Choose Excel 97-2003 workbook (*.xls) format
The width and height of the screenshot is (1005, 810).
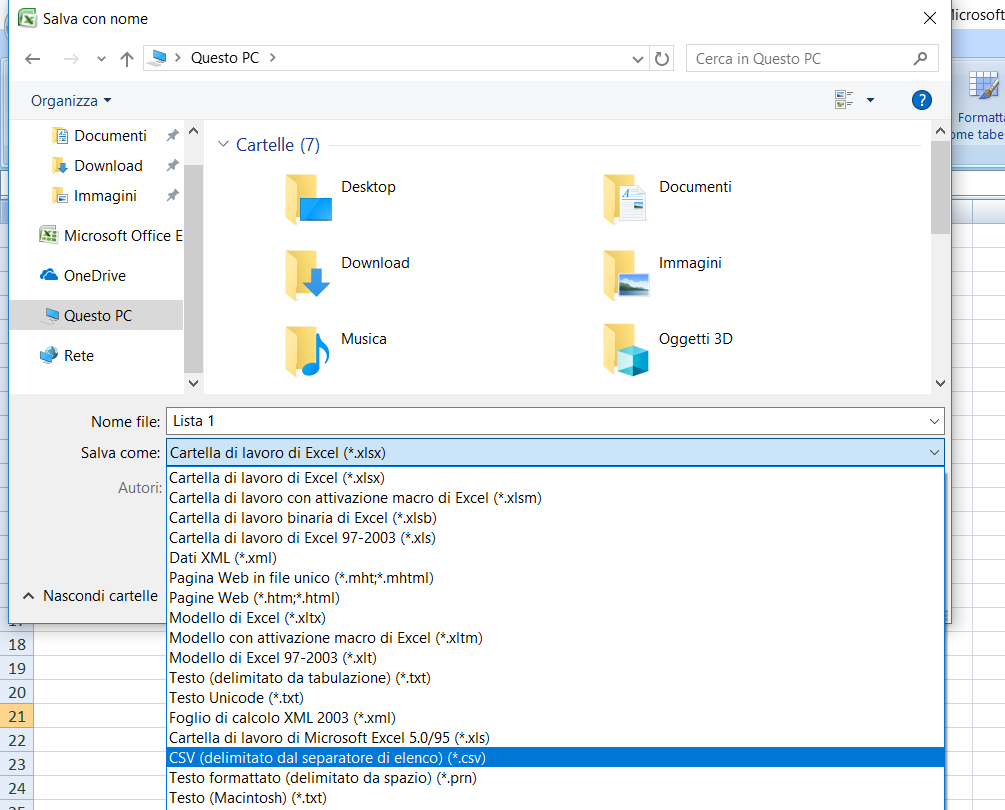click(555, 538)
